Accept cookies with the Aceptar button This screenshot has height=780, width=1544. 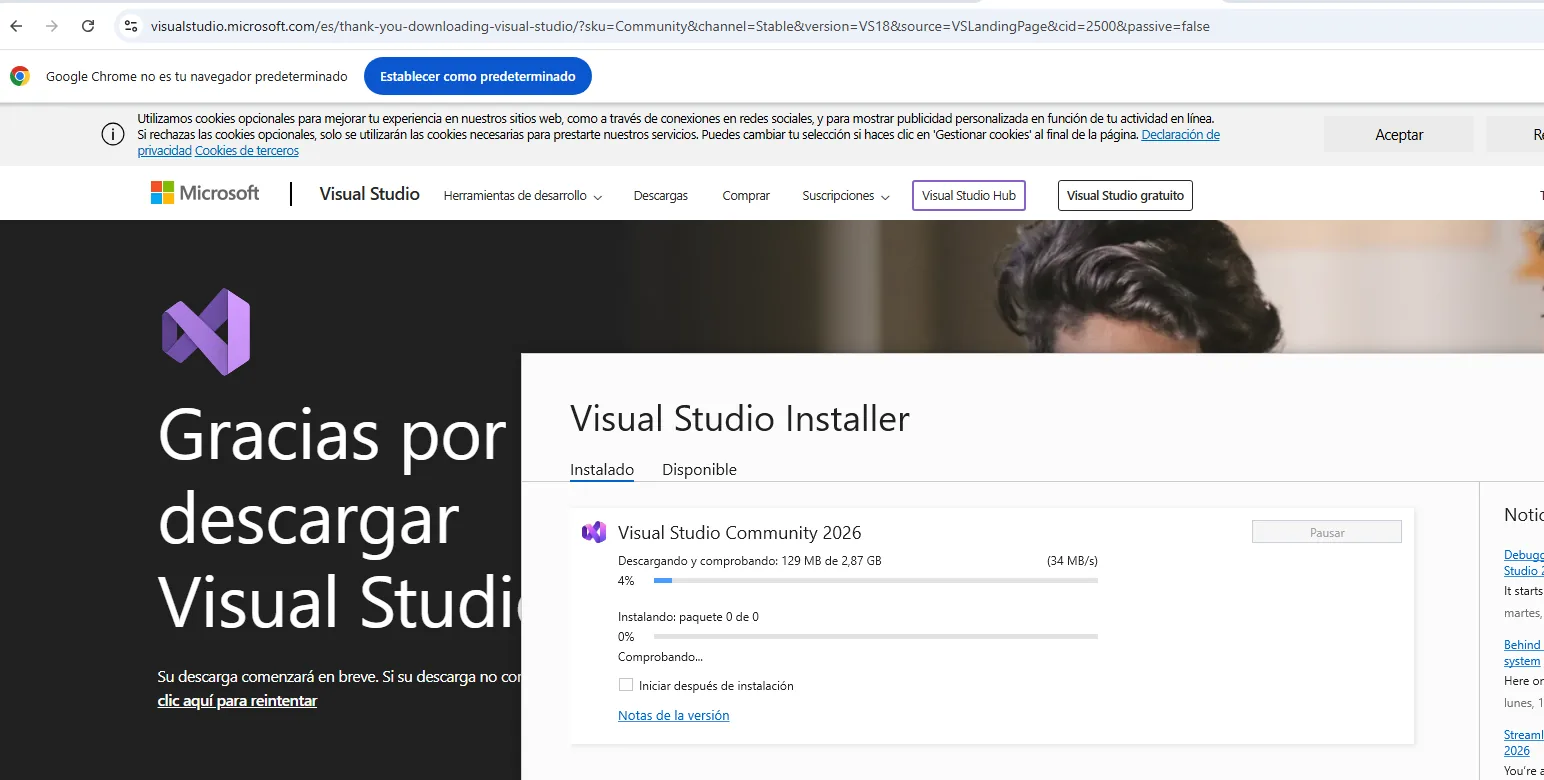pos(1399,135)
